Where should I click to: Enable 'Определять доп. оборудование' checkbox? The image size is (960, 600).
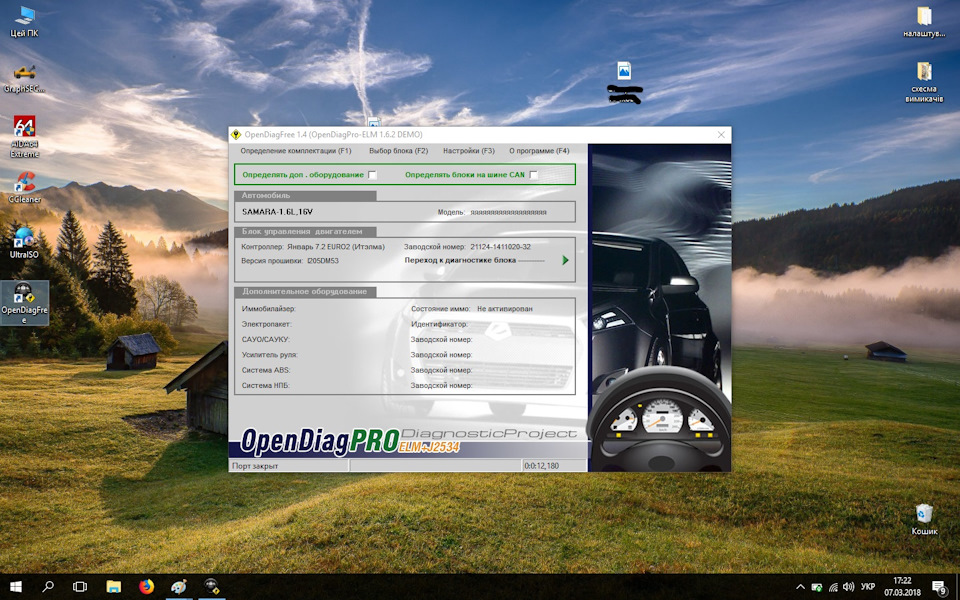(x=372, y=175)
